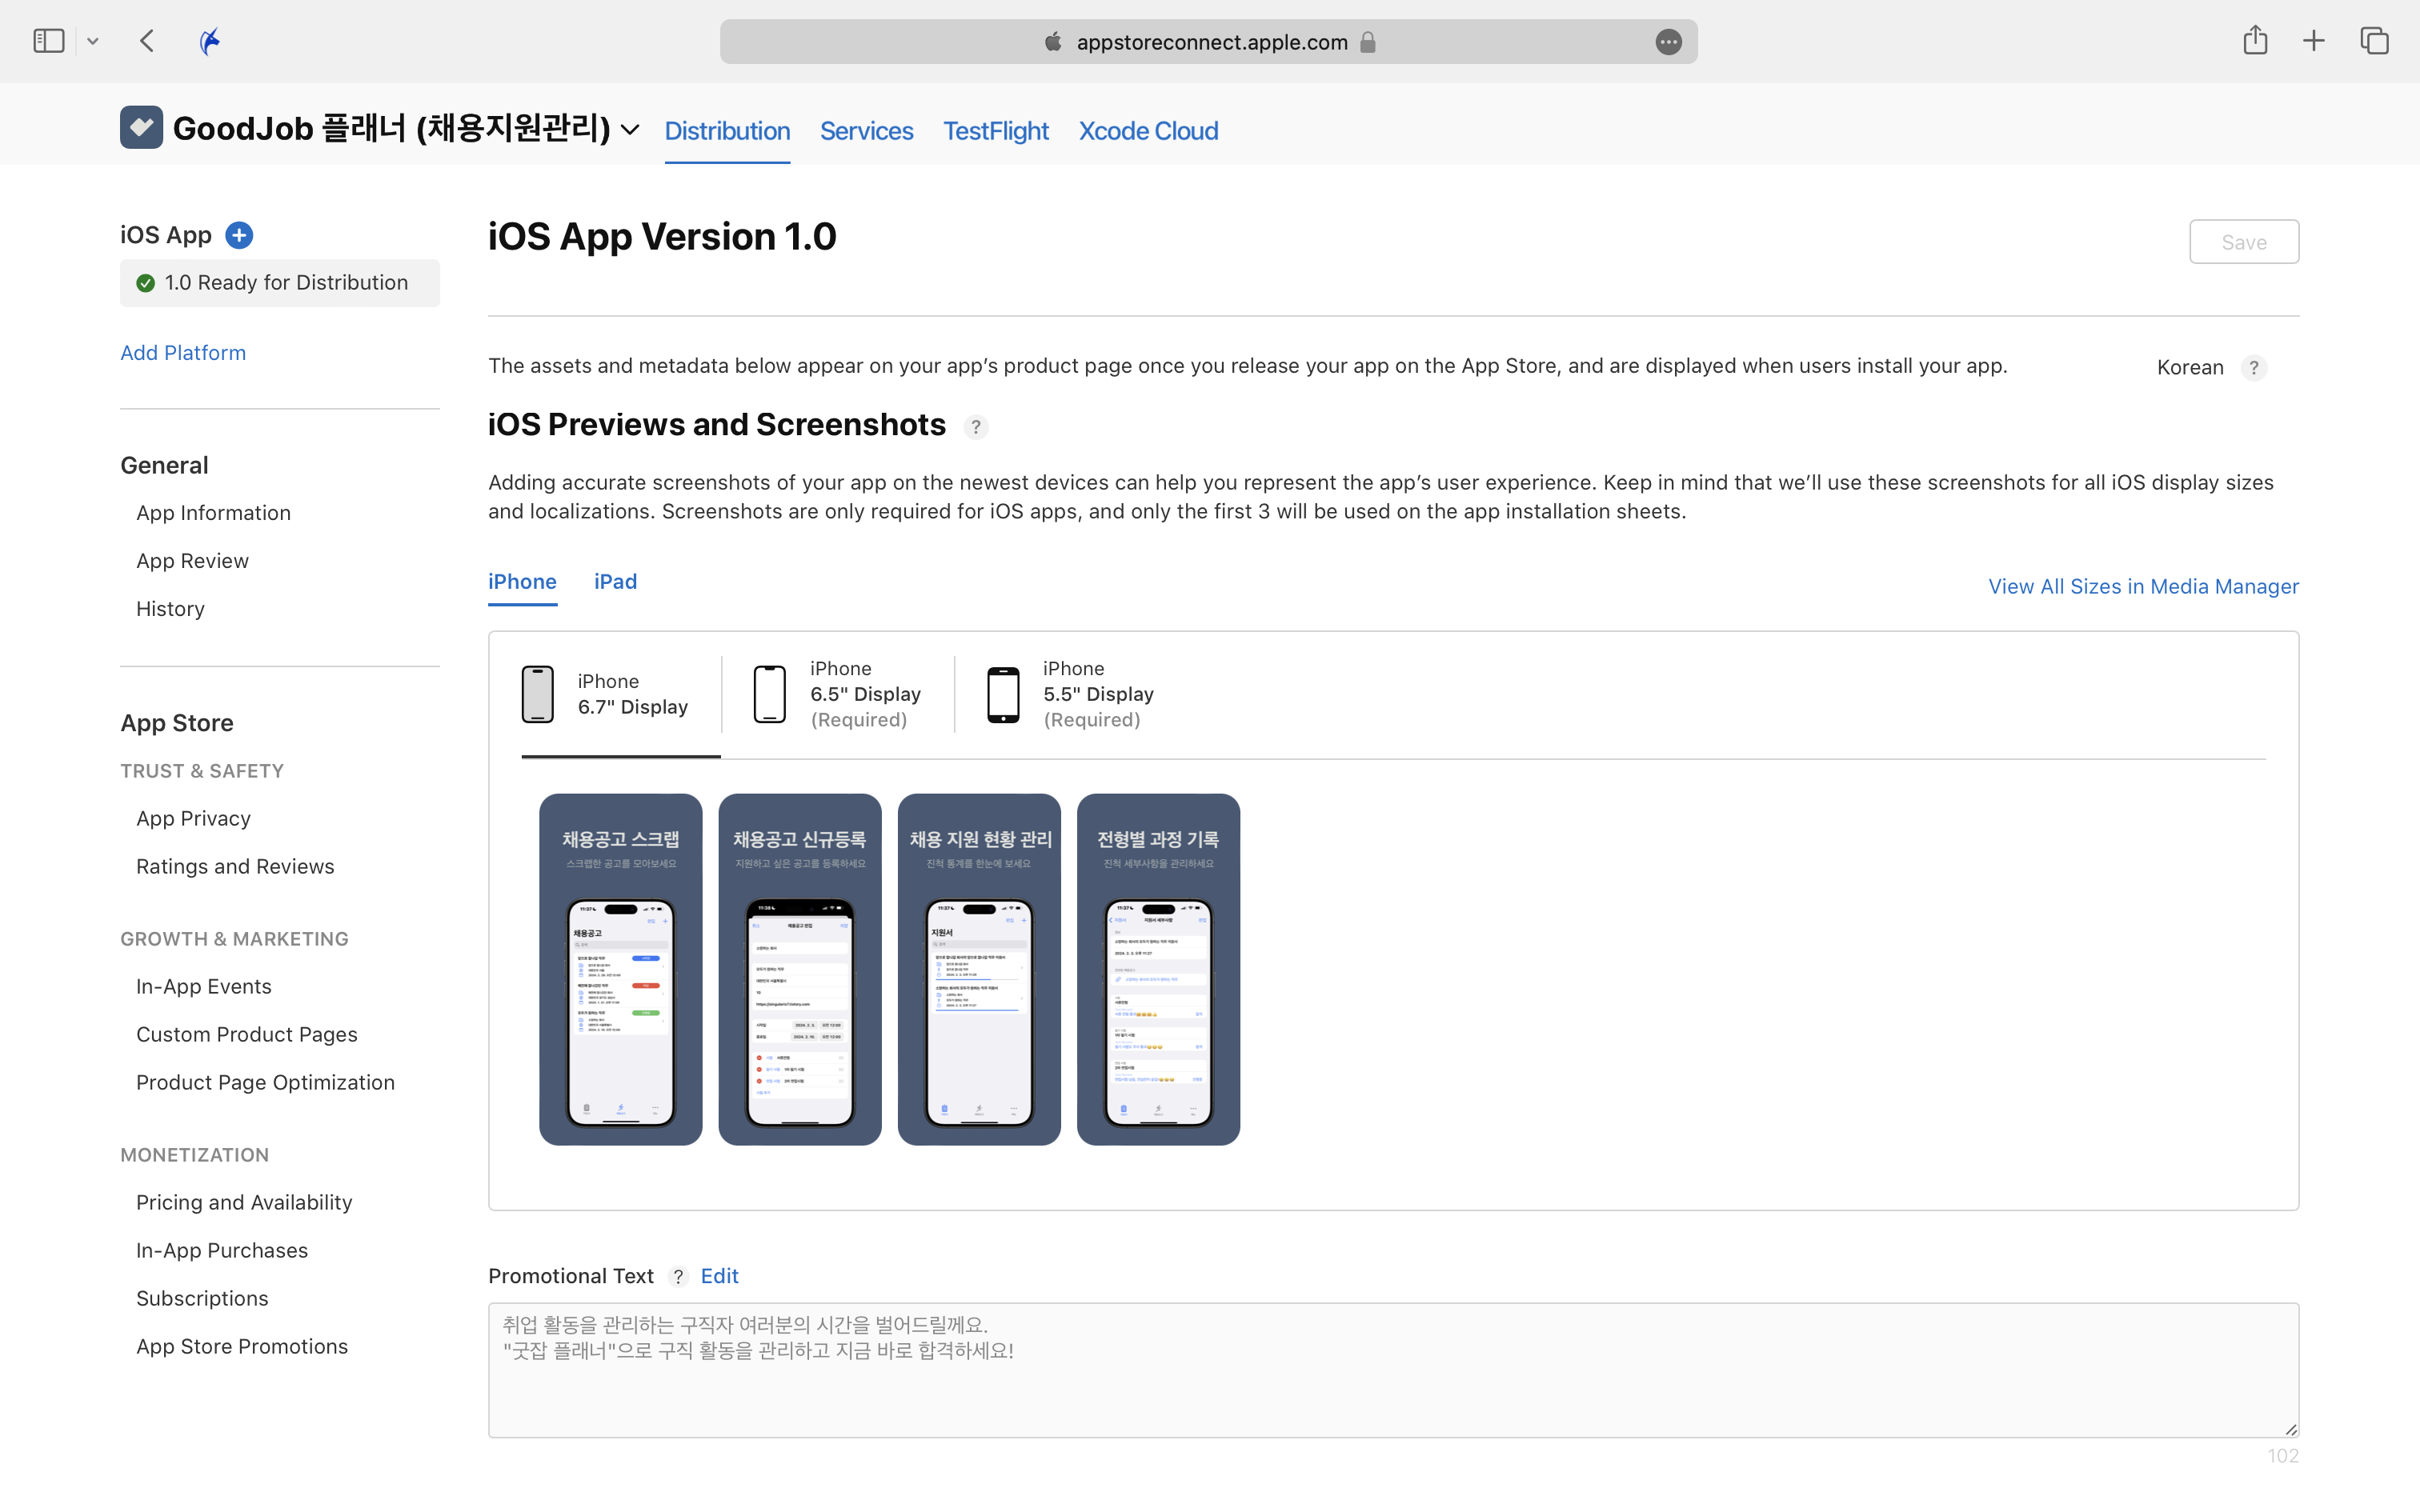
Task: Open a new tab with the plus icon
Action: tap(2313, 41)
